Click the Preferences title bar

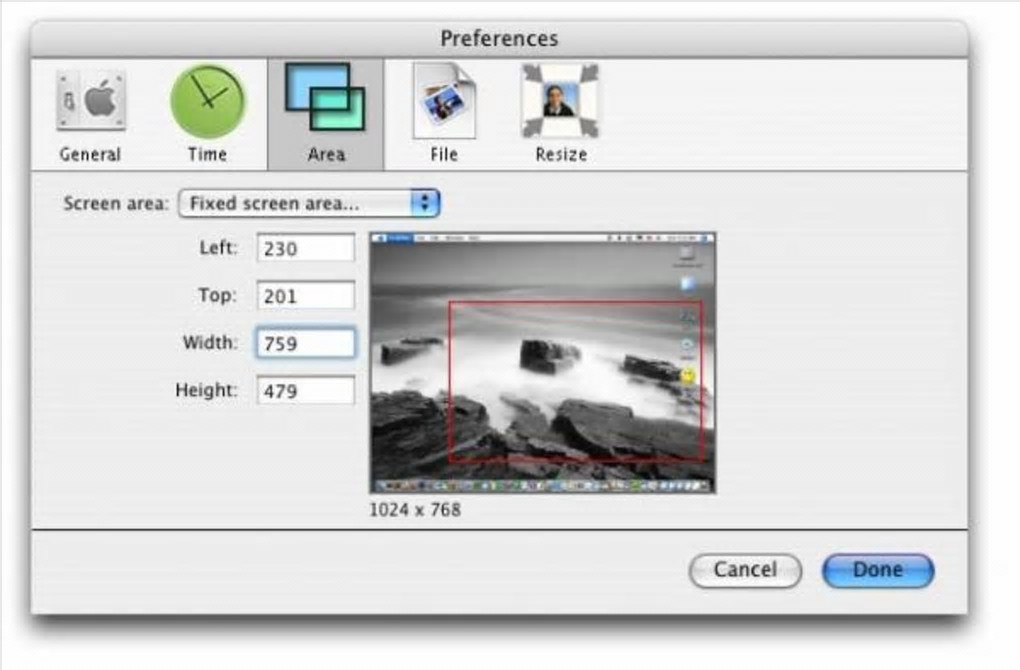pyautogui.click(x=499, y=38)
